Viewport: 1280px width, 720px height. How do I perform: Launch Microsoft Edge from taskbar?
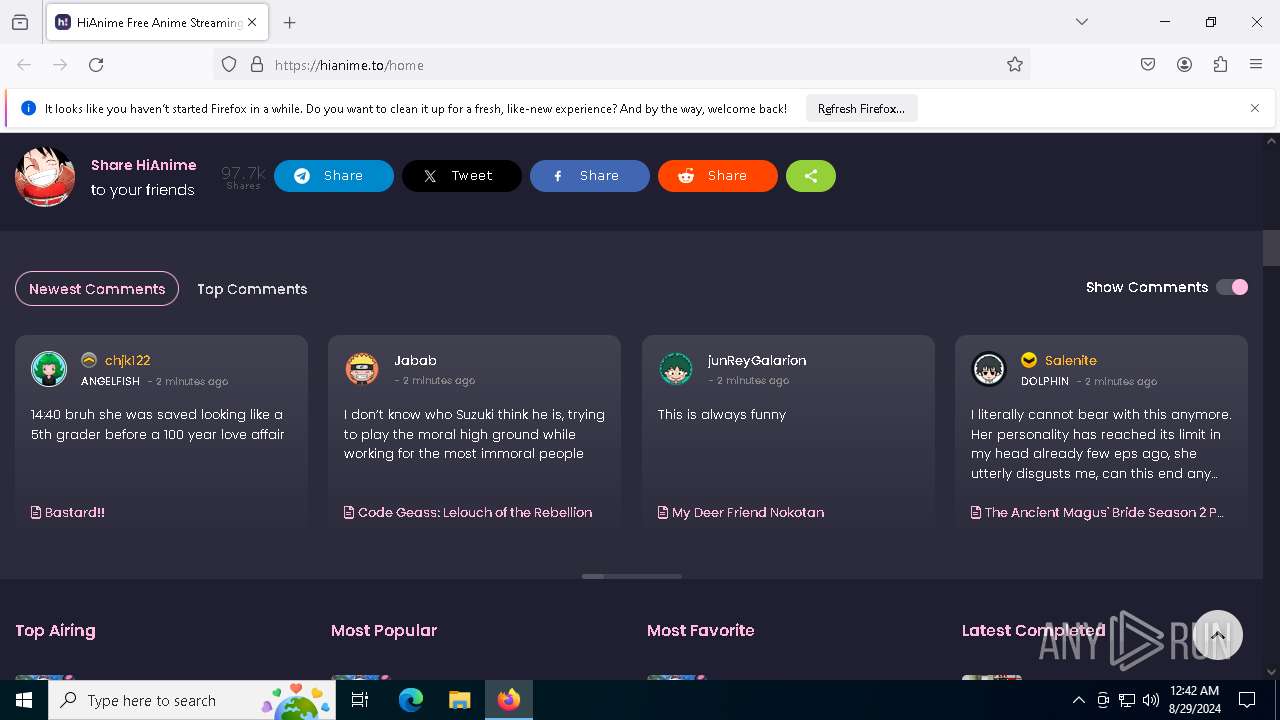point(411,700)
